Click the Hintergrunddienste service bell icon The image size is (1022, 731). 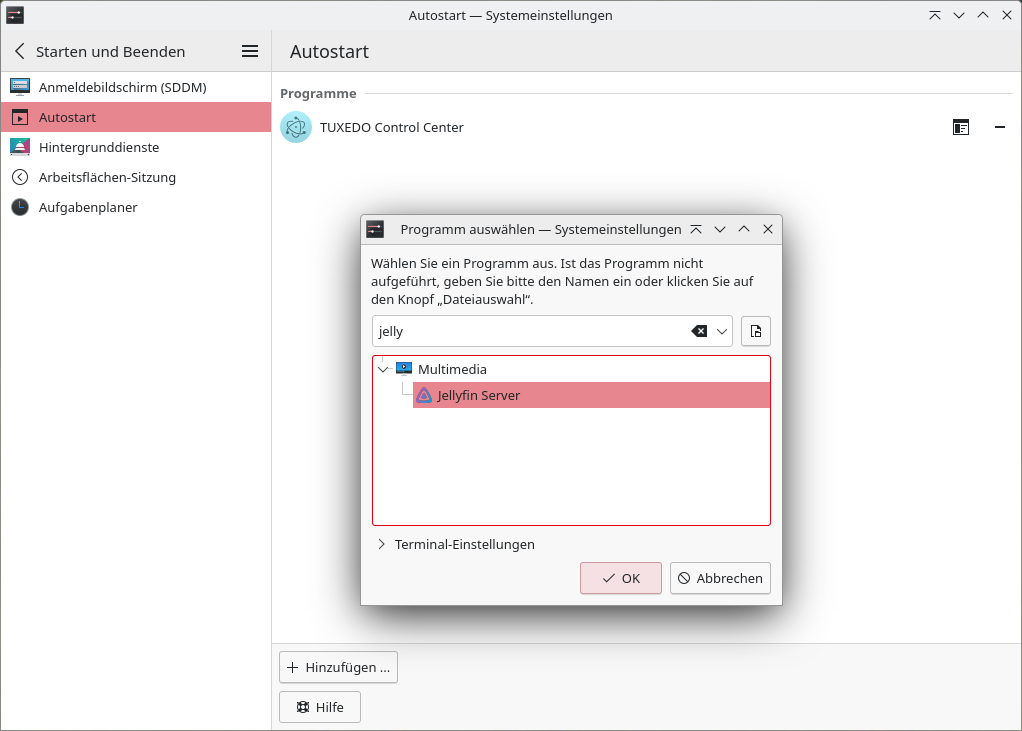[x=19, y=147]
